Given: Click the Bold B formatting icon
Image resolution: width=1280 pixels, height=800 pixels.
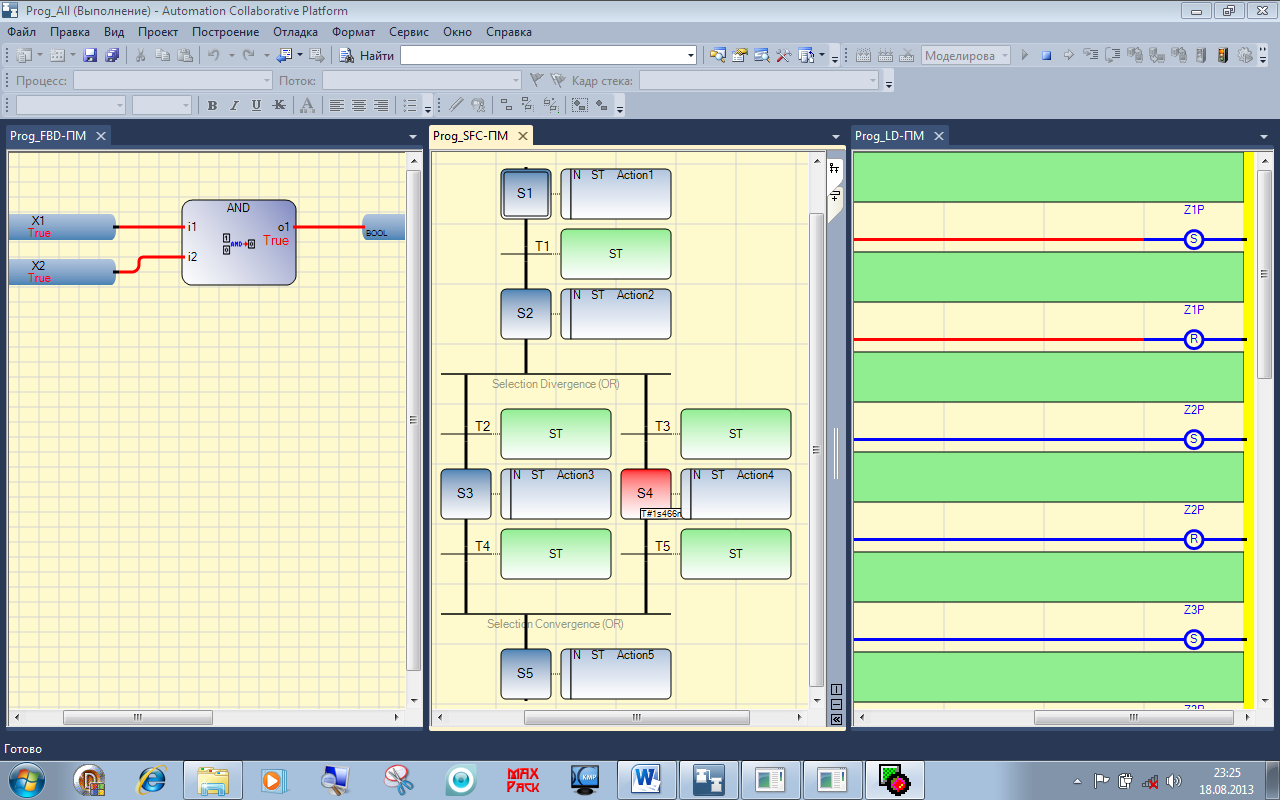Looking at the screenshot, I should pyautogui.click(x=212, y=105).
